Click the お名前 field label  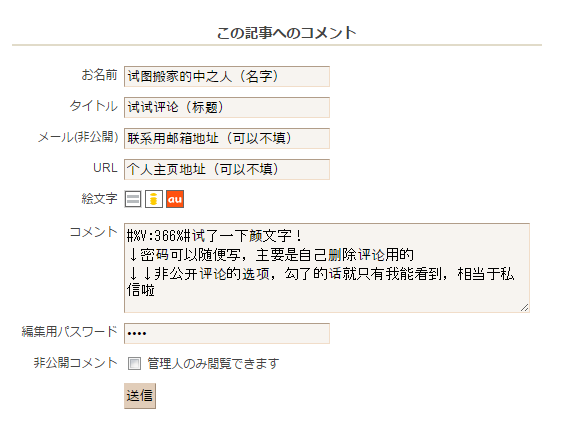(99, 75)
